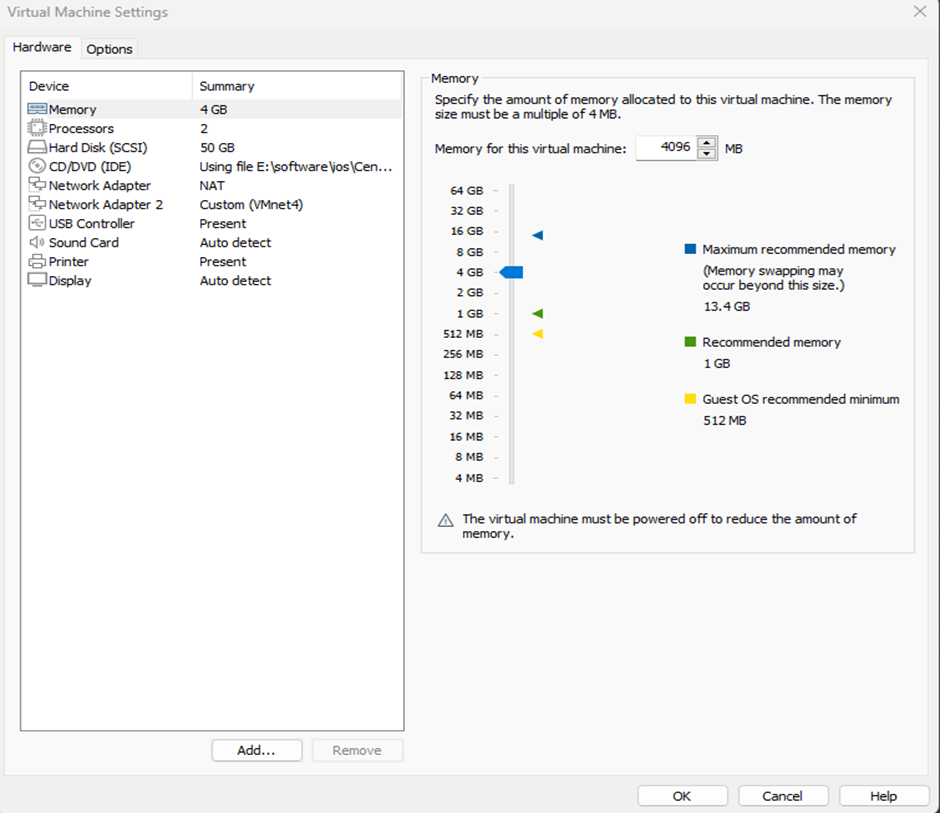The image size is (940, 813).
Task: Select the Hard Disk (SCSI) row label
Action: (98, 148)
